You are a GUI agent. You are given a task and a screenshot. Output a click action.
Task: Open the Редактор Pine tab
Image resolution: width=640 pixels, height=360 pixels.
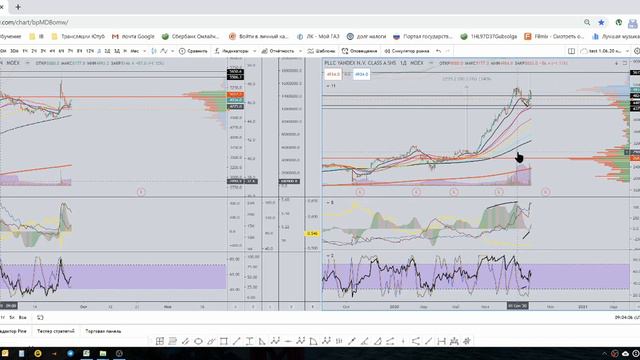tap(13, 331)
